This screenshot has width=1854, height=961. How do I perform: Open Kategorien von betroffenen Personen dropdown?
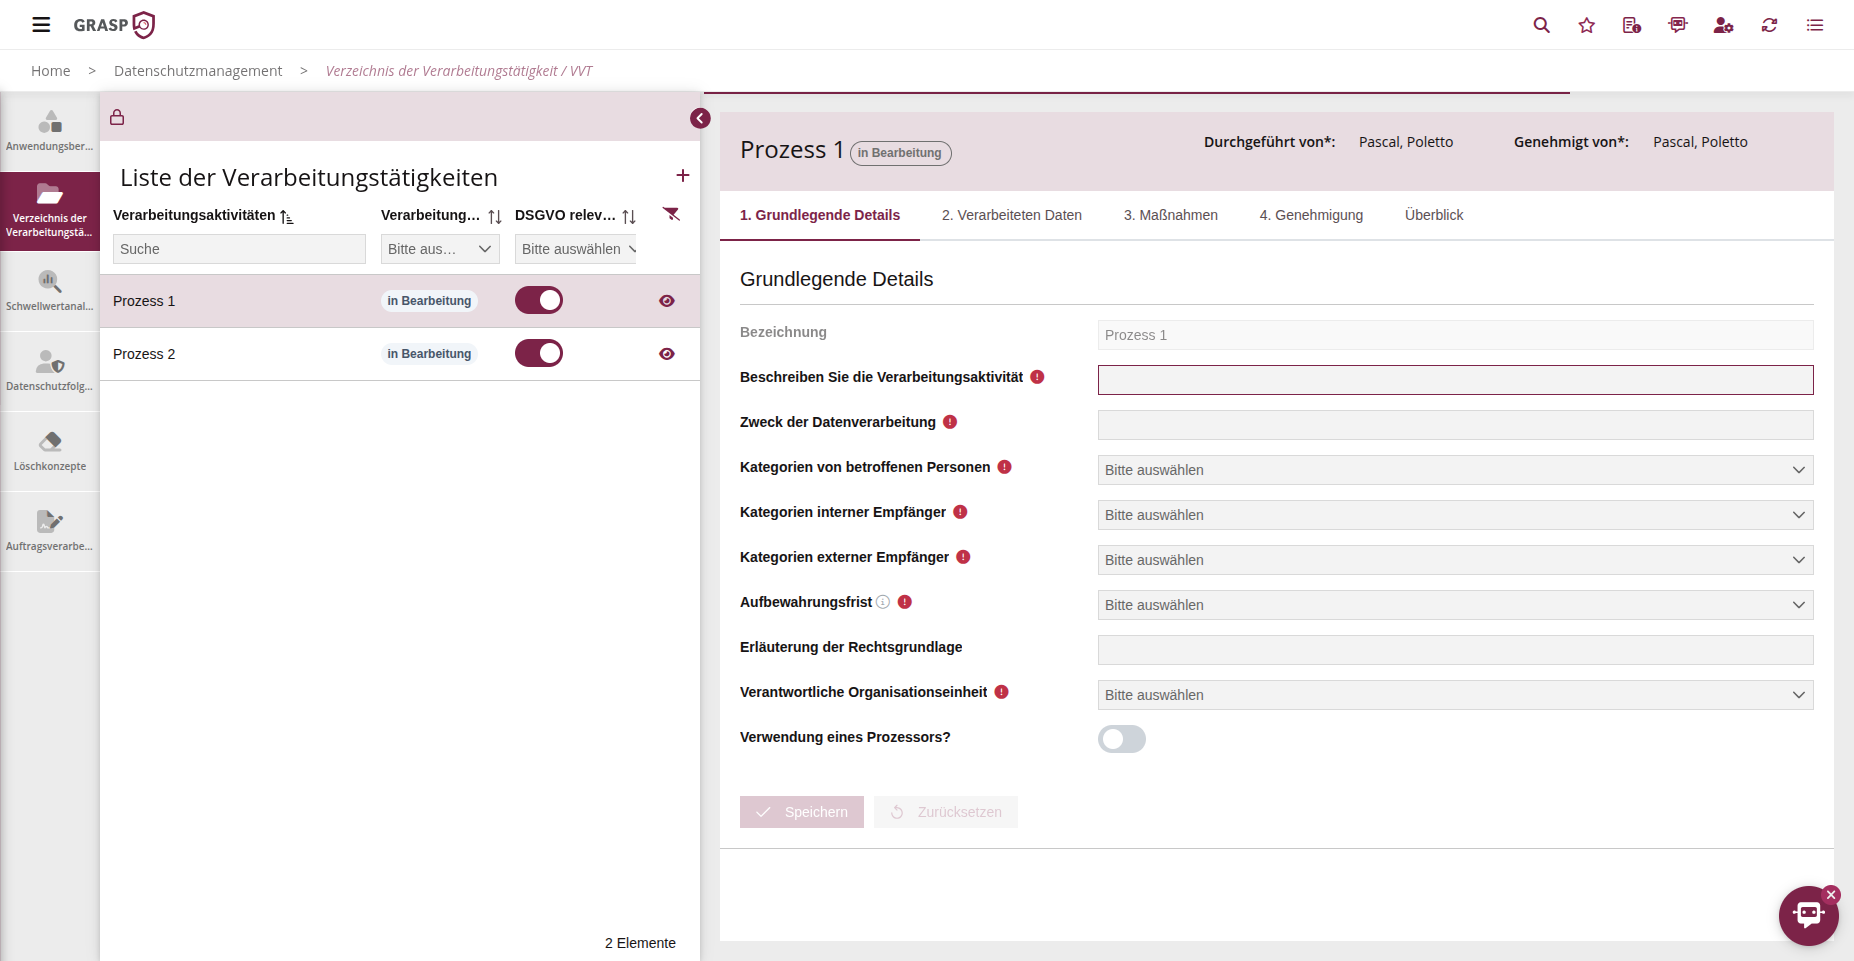tap(1455, 470)
